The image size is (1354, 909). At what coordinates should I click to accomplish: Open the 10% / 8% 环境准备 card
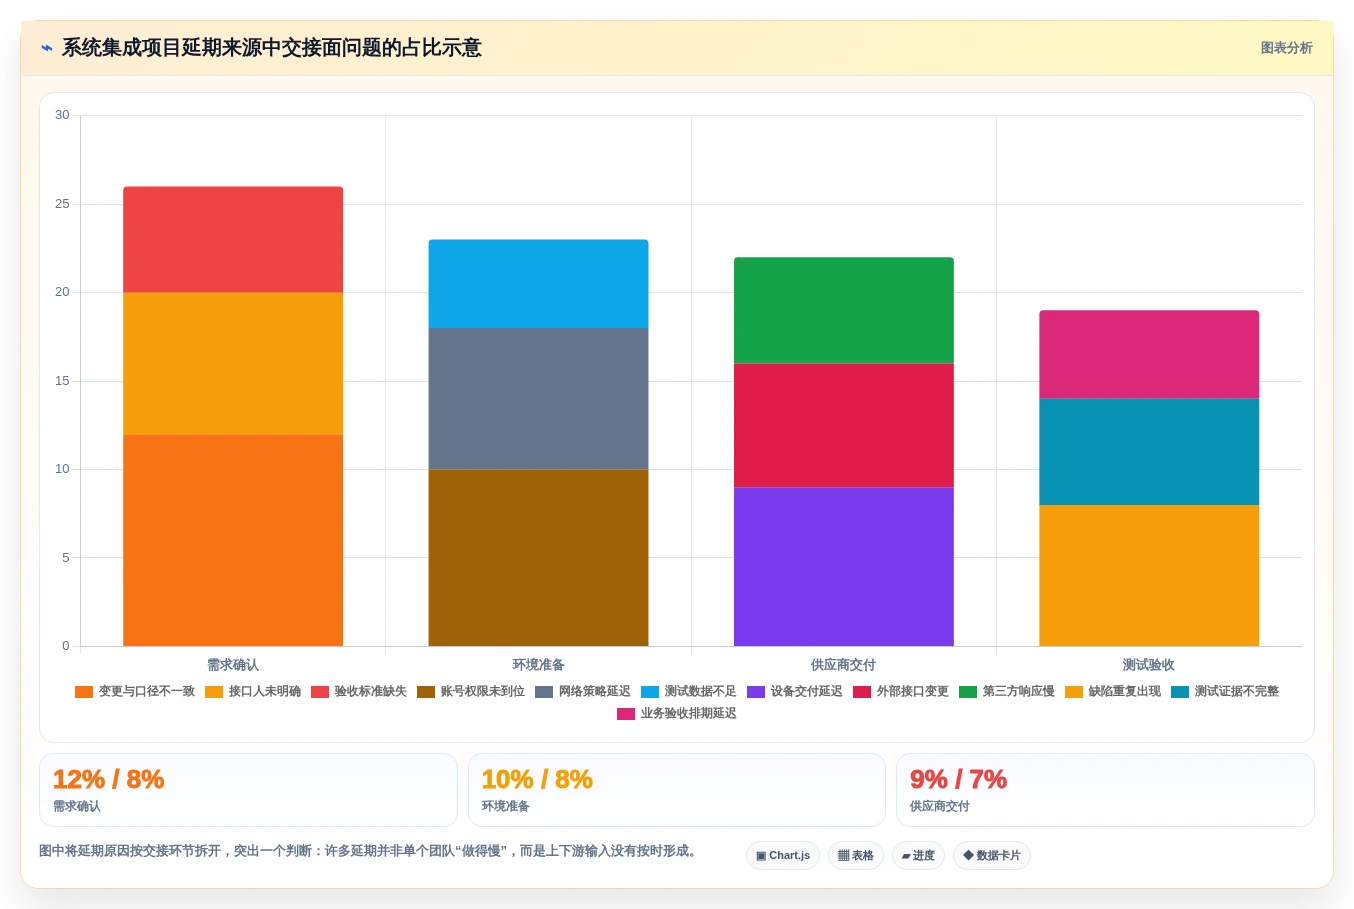677,790
